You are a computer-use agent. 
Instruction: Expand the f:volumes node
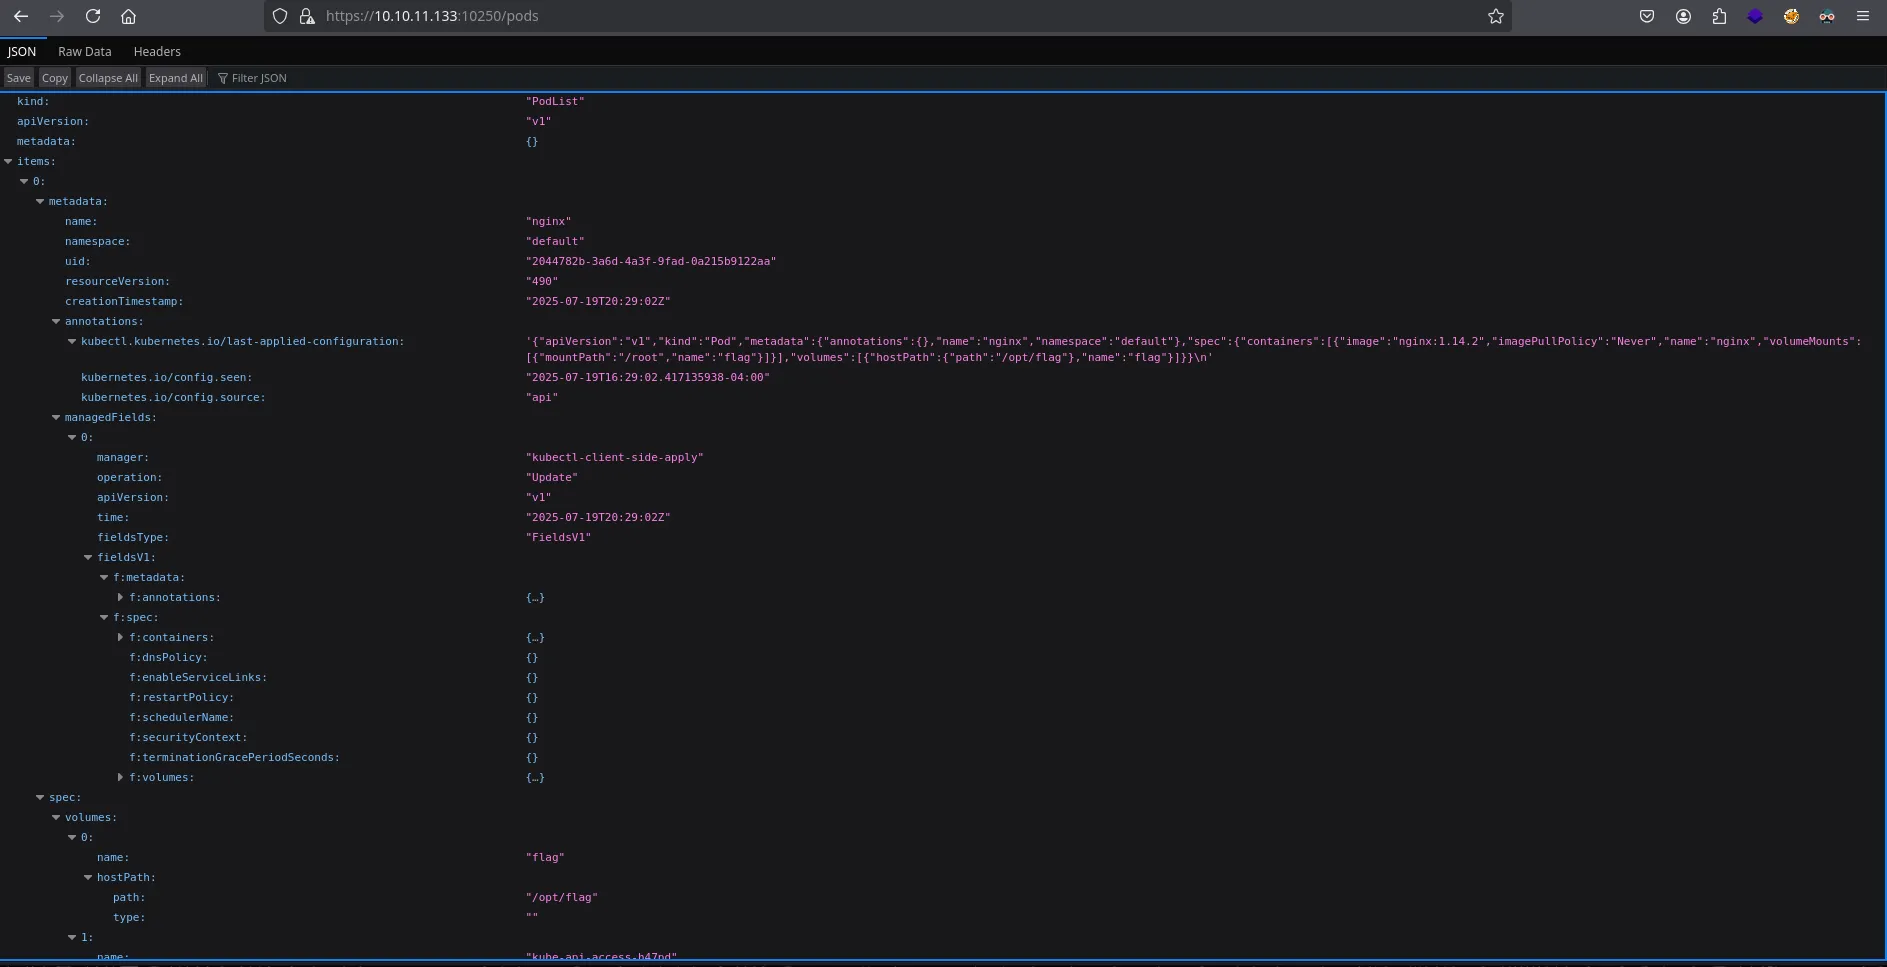[120, 777]
